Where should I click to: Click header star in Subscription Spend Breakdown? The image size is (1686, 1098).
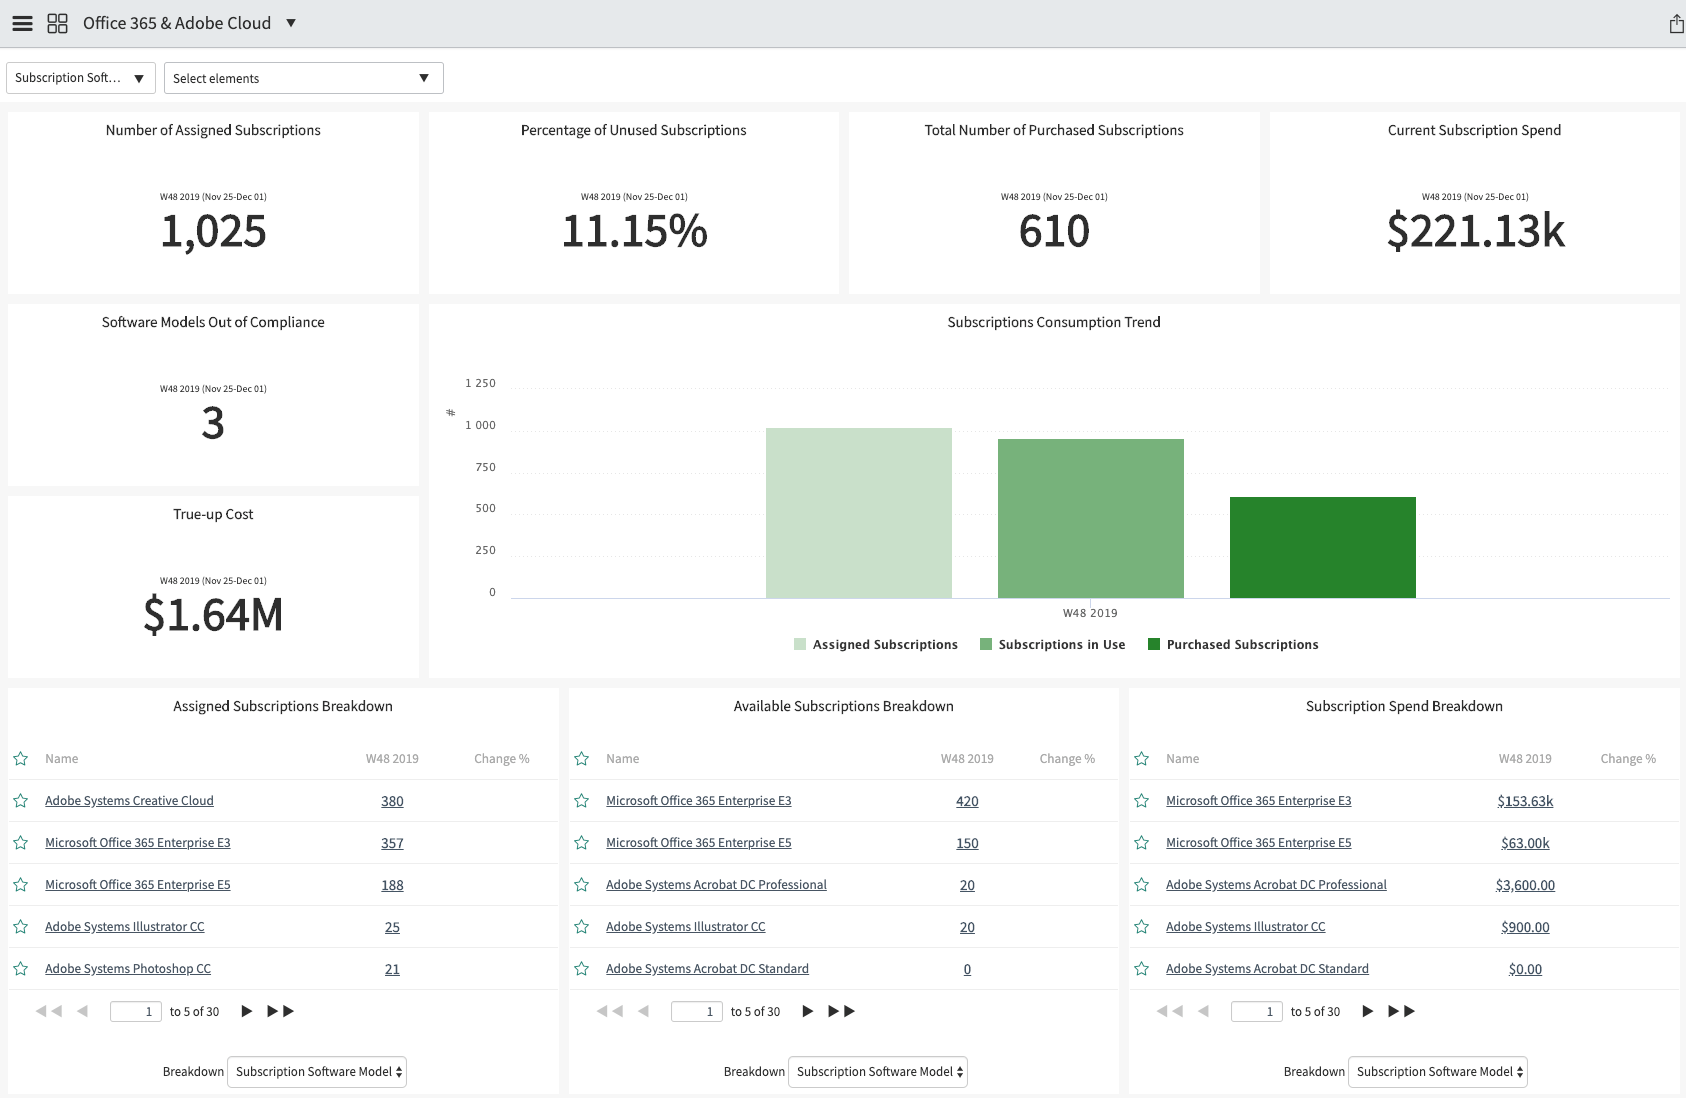[1141, 759]
